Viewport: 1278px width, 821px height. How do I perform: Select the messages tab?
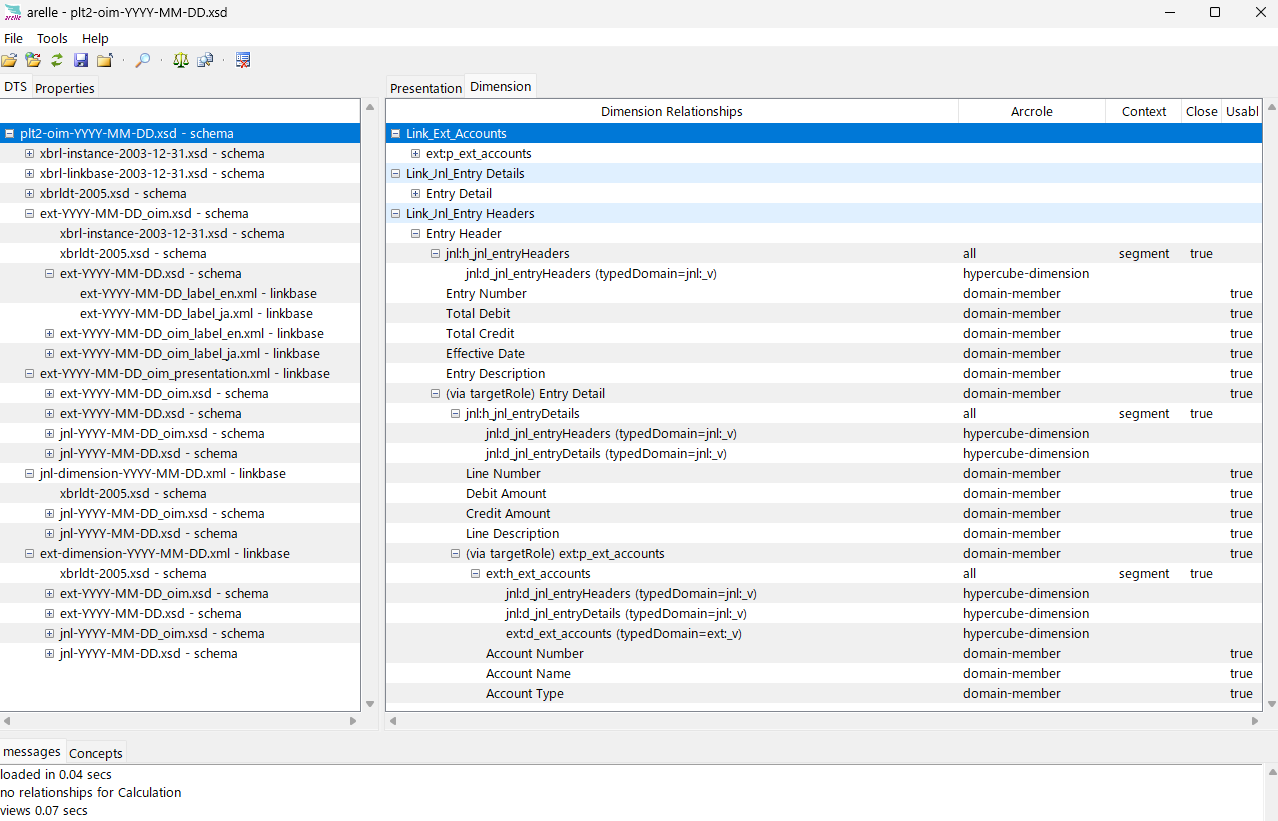pos(32,751)
